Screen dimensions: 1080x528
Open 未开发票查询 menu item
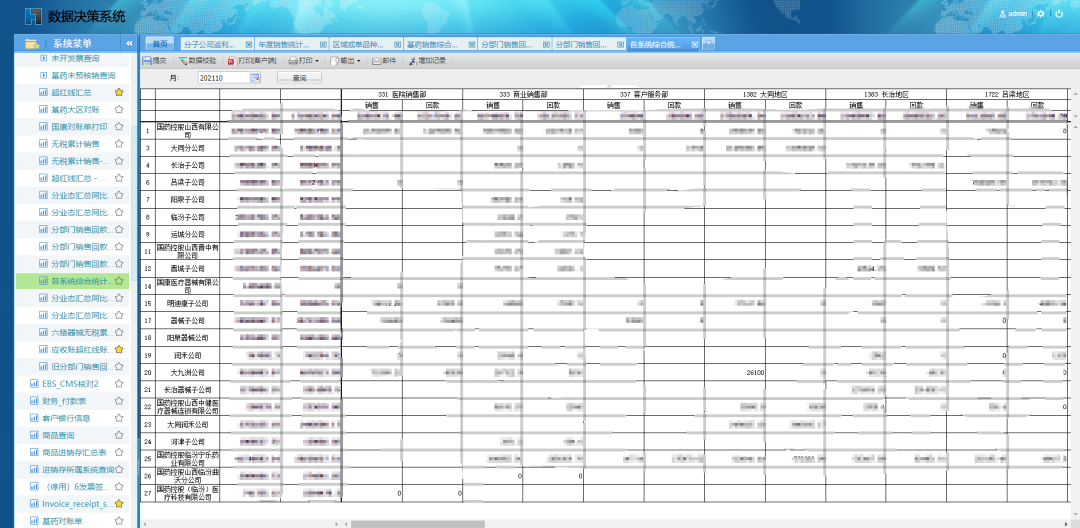[74, 58]
